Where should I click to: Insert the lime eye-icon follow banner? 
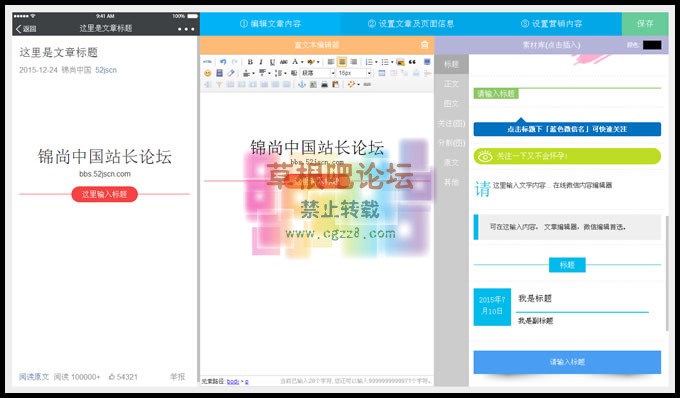(x=567, y=156)
